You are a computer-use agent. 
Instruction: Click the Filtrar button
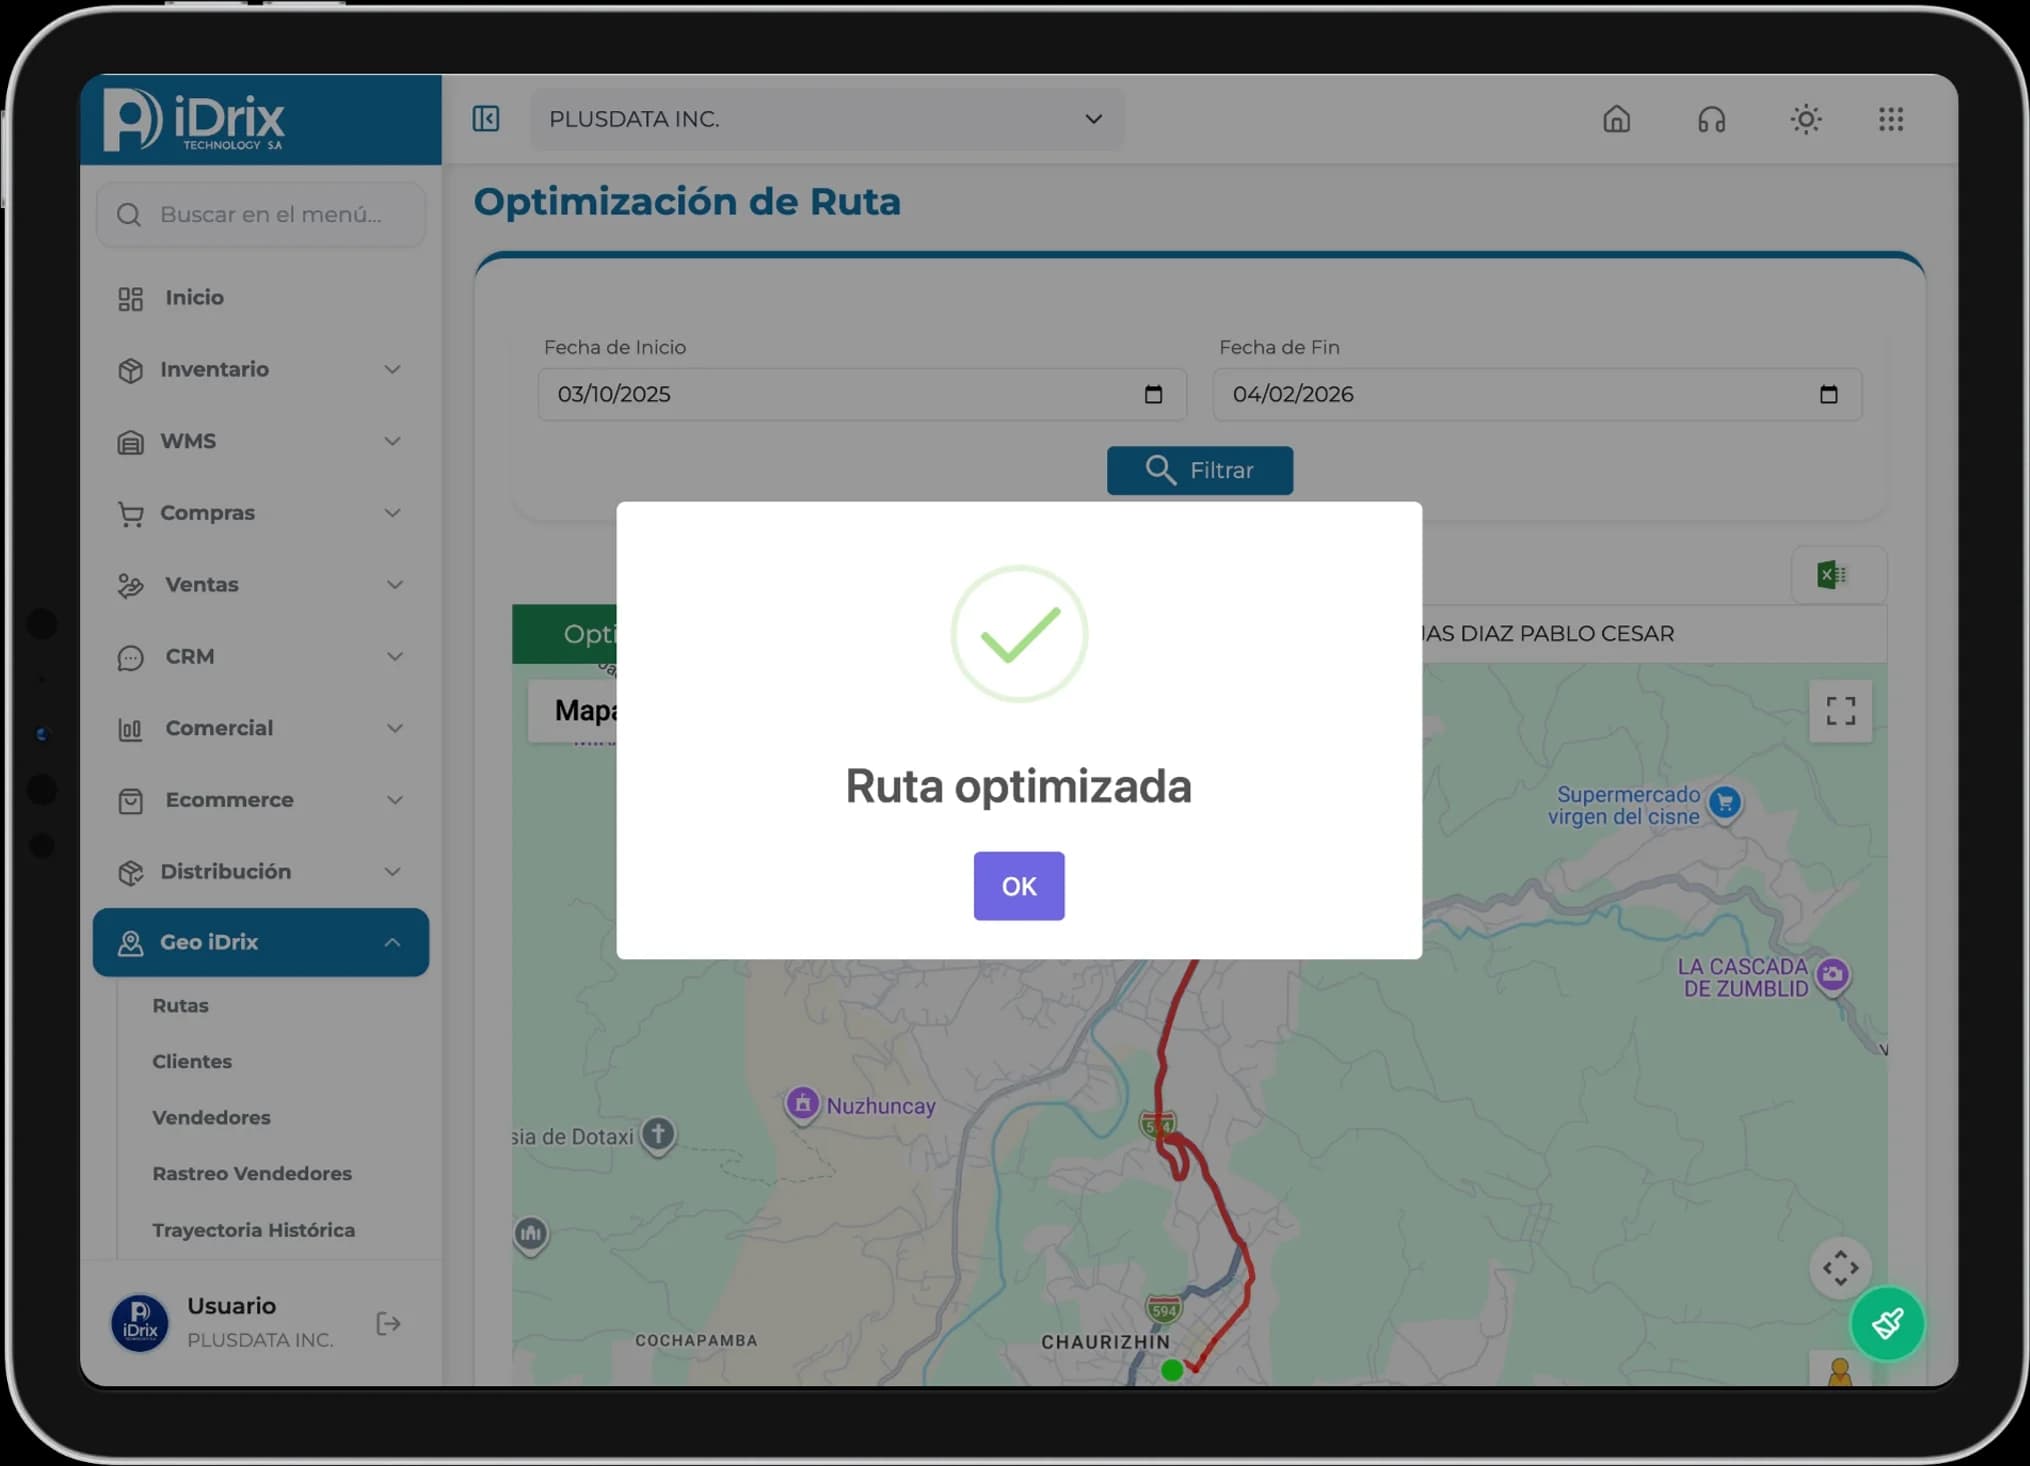[1199, 470]
